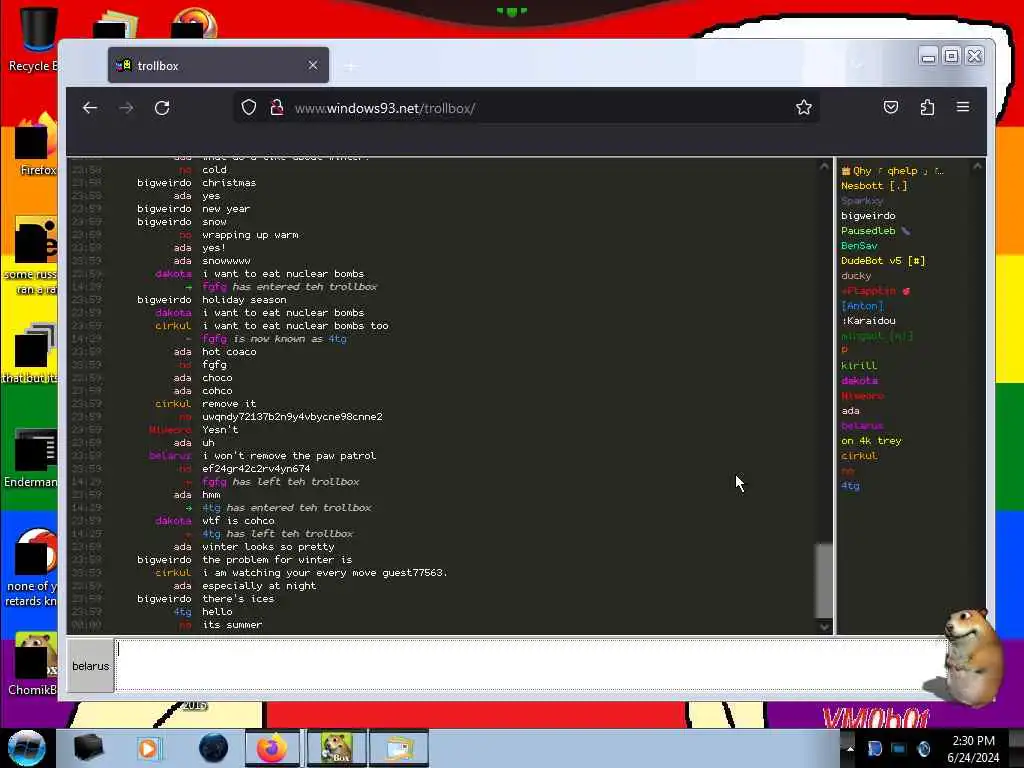Select BenSav in the user list
The height and width of the screenshot is (768, 1024).
coord(859,246)
